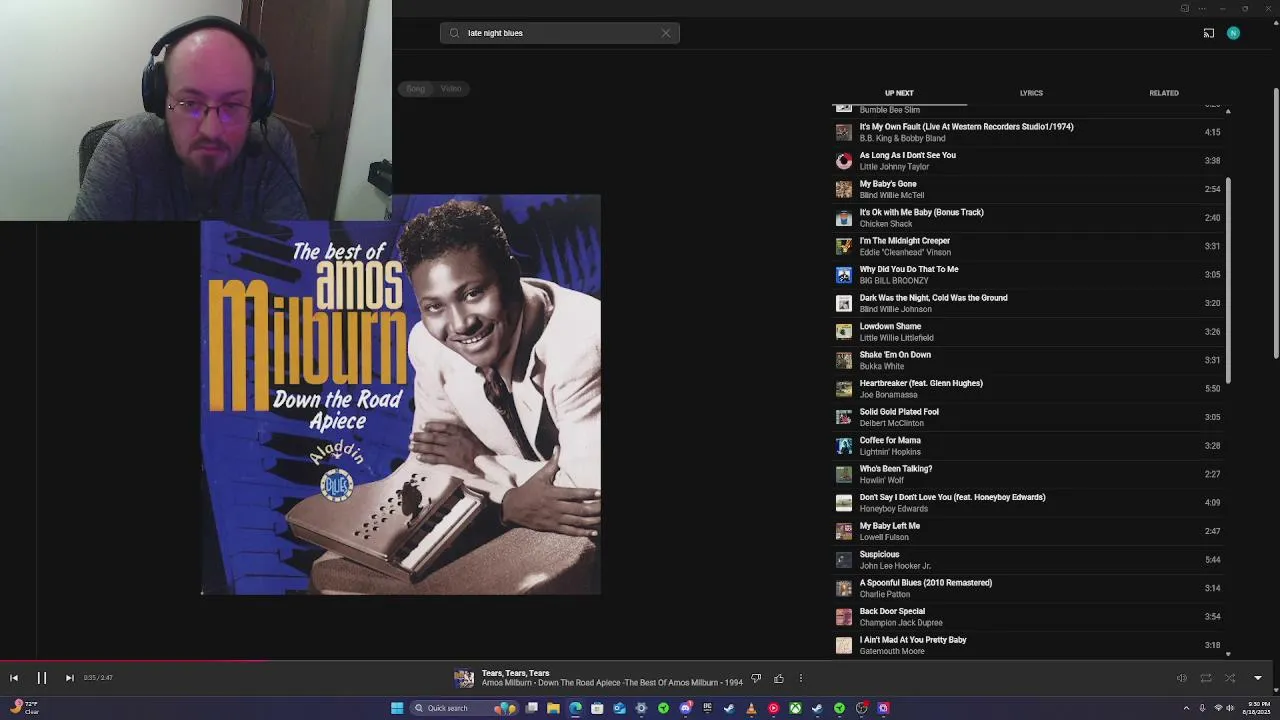Open VLC media player from the taskbar

(x=751, y=708)
